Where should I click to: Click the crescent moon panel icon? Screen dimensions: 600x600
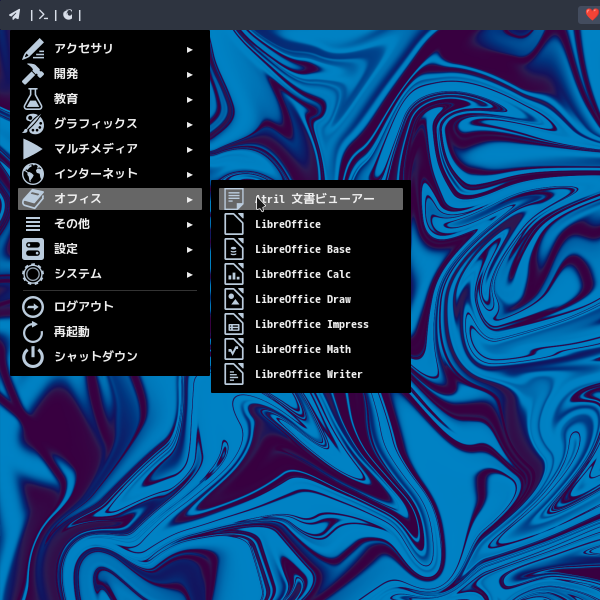tap(68, 15)
